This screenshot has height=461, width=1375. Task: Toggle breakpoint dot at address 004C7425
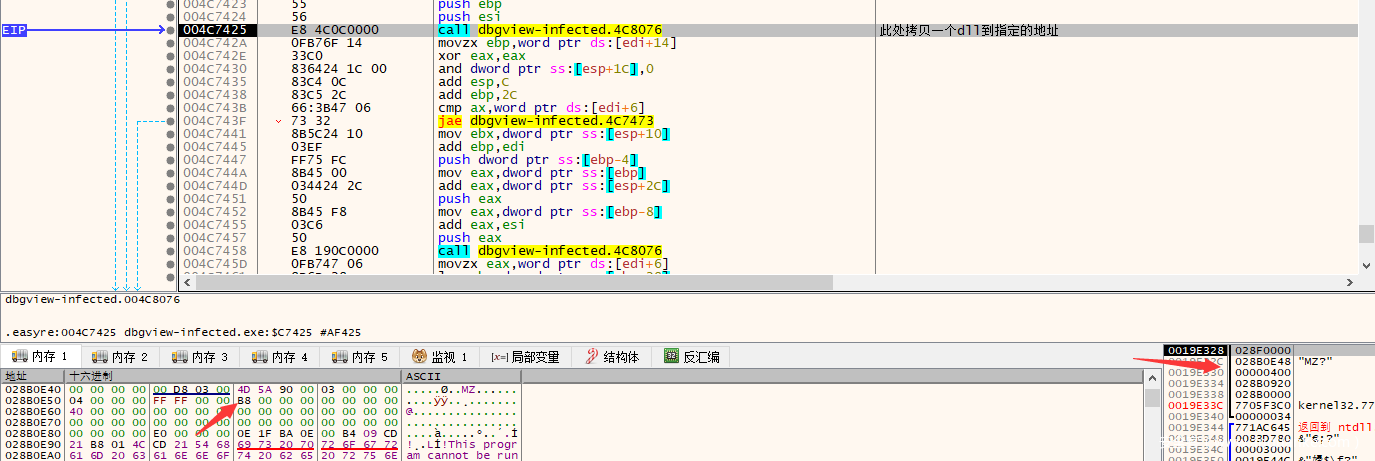coord(170,31)
